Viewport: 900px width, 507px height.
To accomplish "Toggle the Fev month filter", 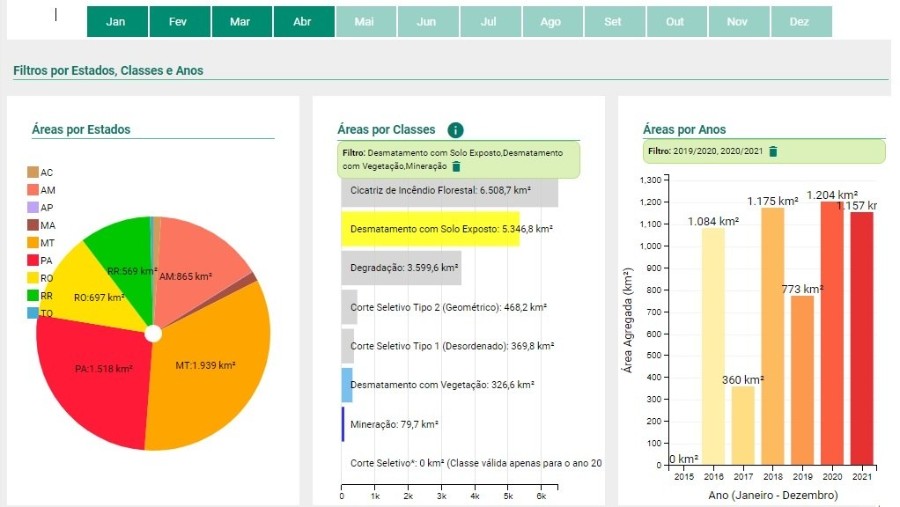I will (180, 22).
